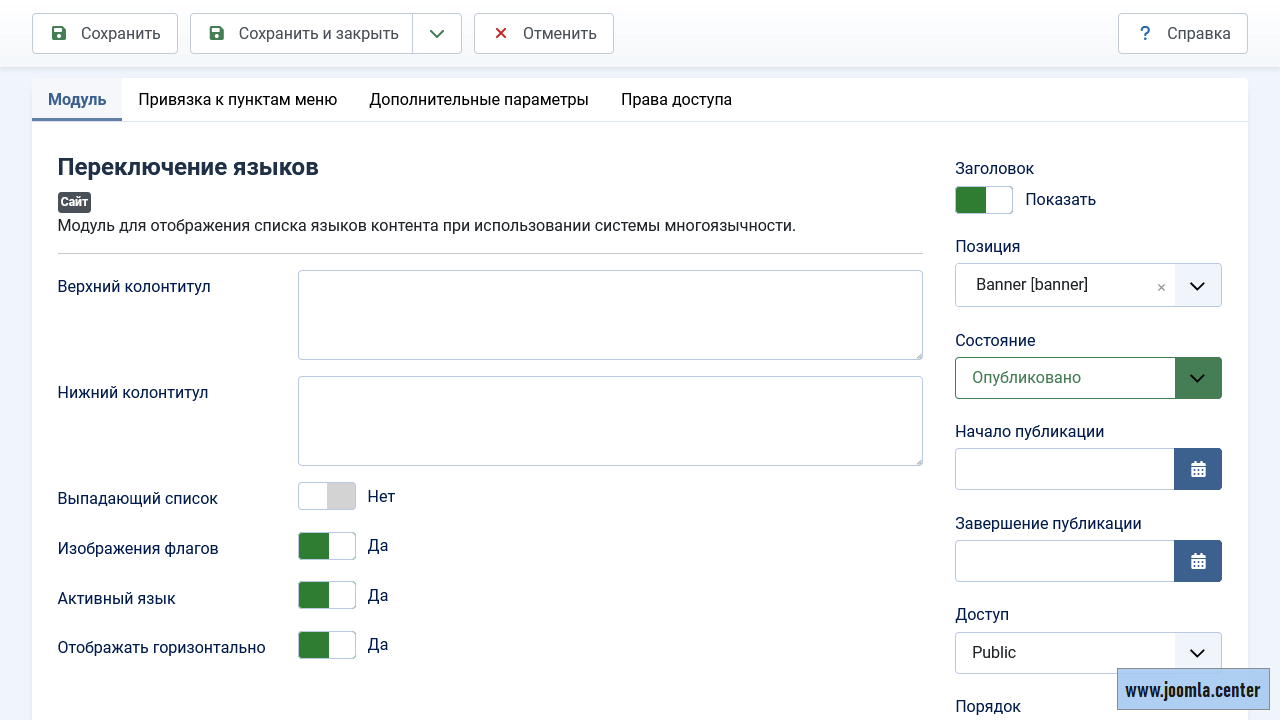Image resolution: width=1280 pixels, height=720 pixels.
Task: Open Справка help button
Action: click(x=1182, y=34)
